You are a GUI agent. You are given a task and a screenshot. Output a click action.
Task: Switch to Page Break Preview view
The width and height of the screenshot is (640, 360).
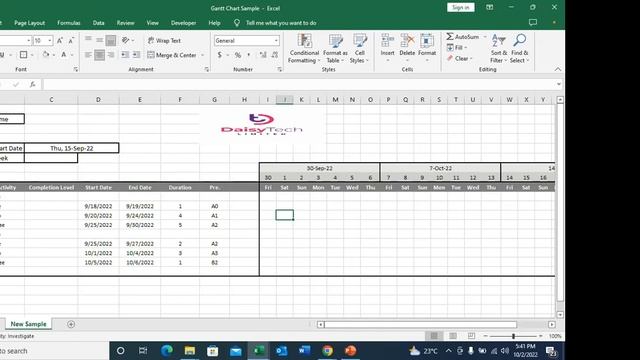pyautogui.click(x=471, y=336)
